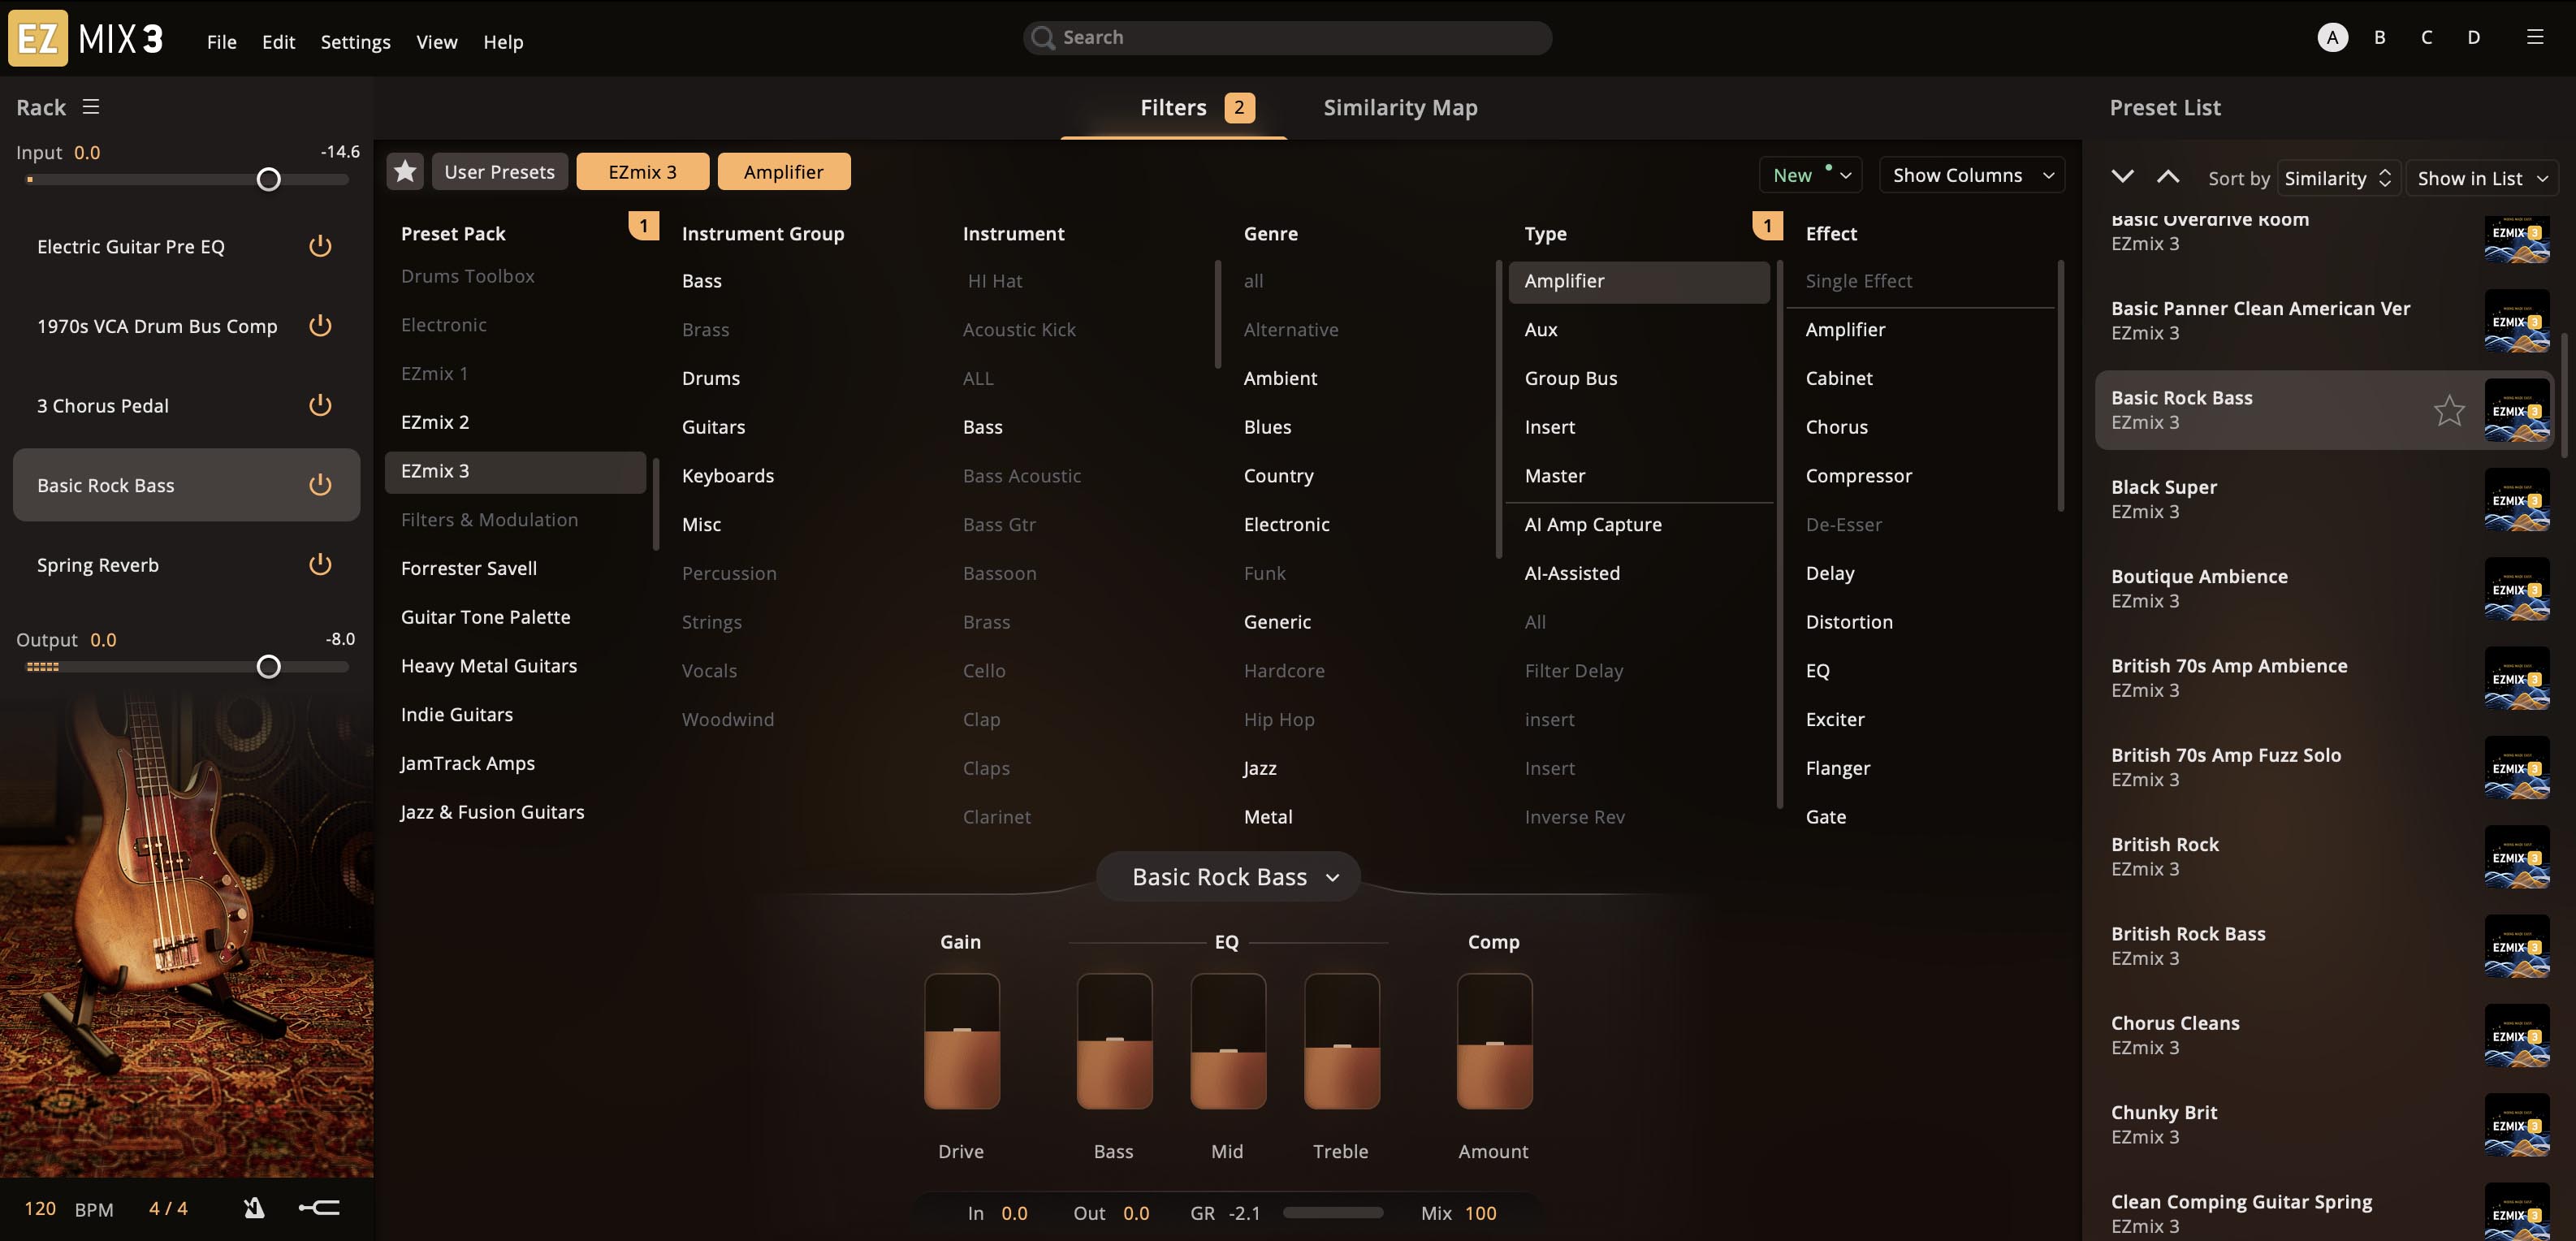Click the Bass EQ fader
Viewport: 2576px width, 1241px height.
[1114, 1041]
